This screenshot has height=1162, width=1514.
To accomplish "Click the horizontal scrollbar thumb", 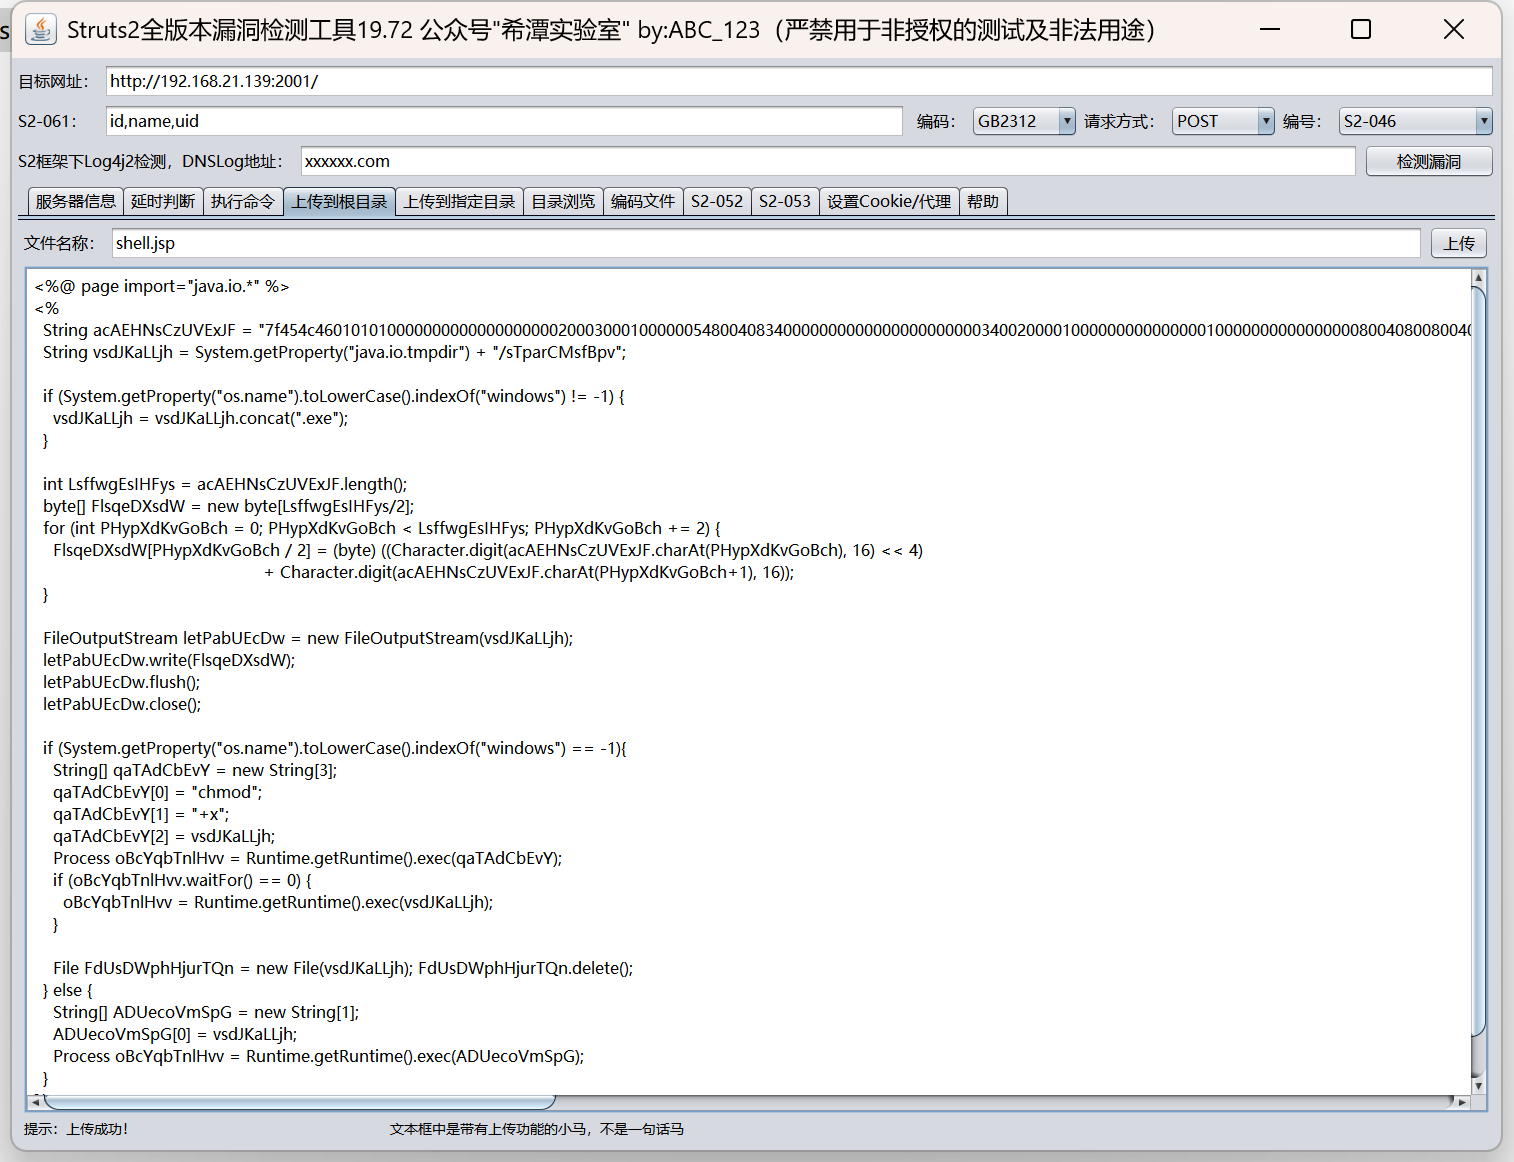I will tap(299, 1102).
